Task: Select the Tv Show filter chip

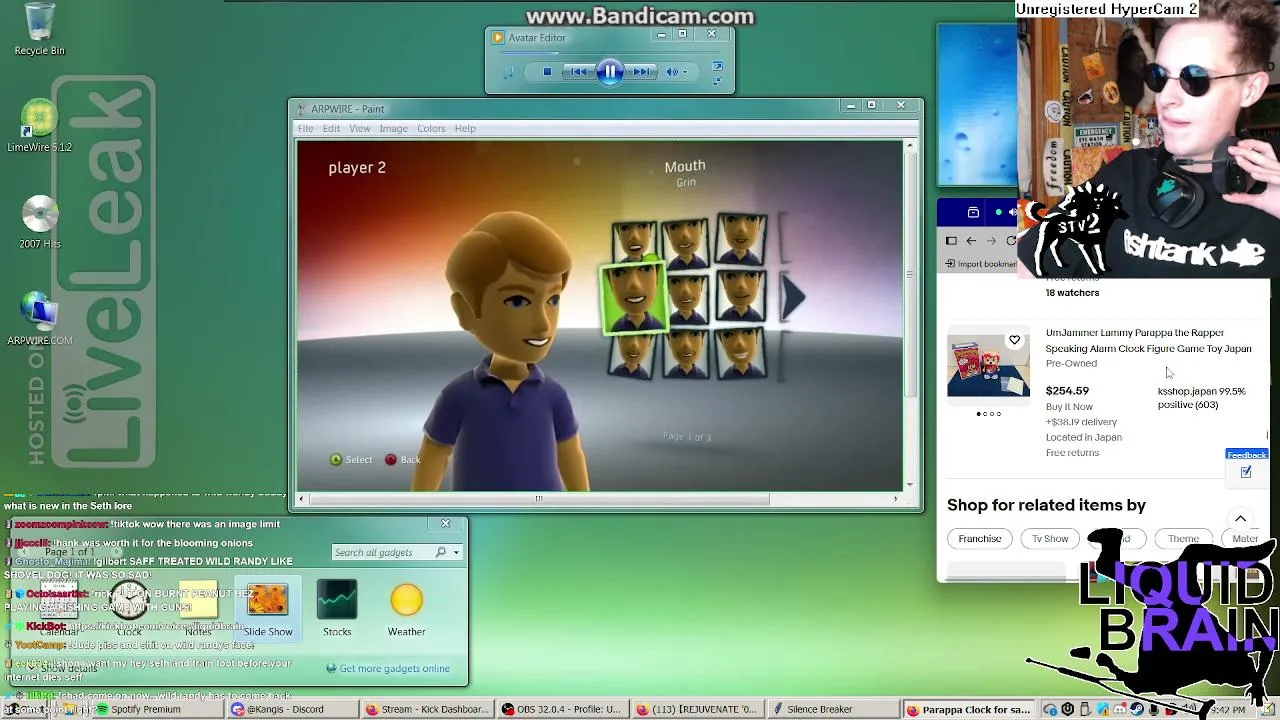Action: point(1050,539)
